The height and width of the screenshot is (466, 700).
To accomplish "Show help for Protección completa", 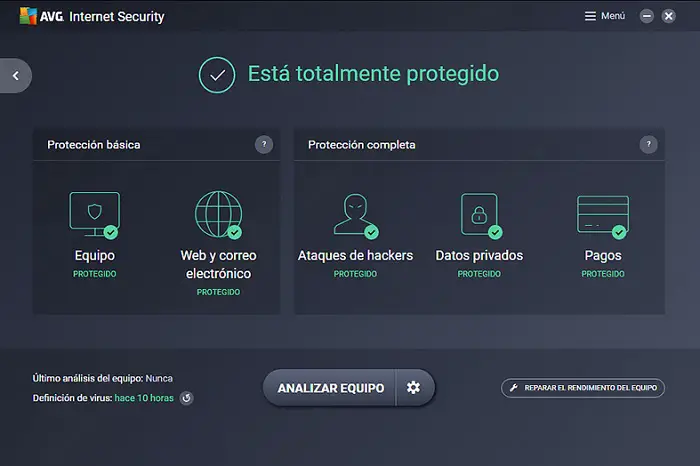I will point(648,144).
